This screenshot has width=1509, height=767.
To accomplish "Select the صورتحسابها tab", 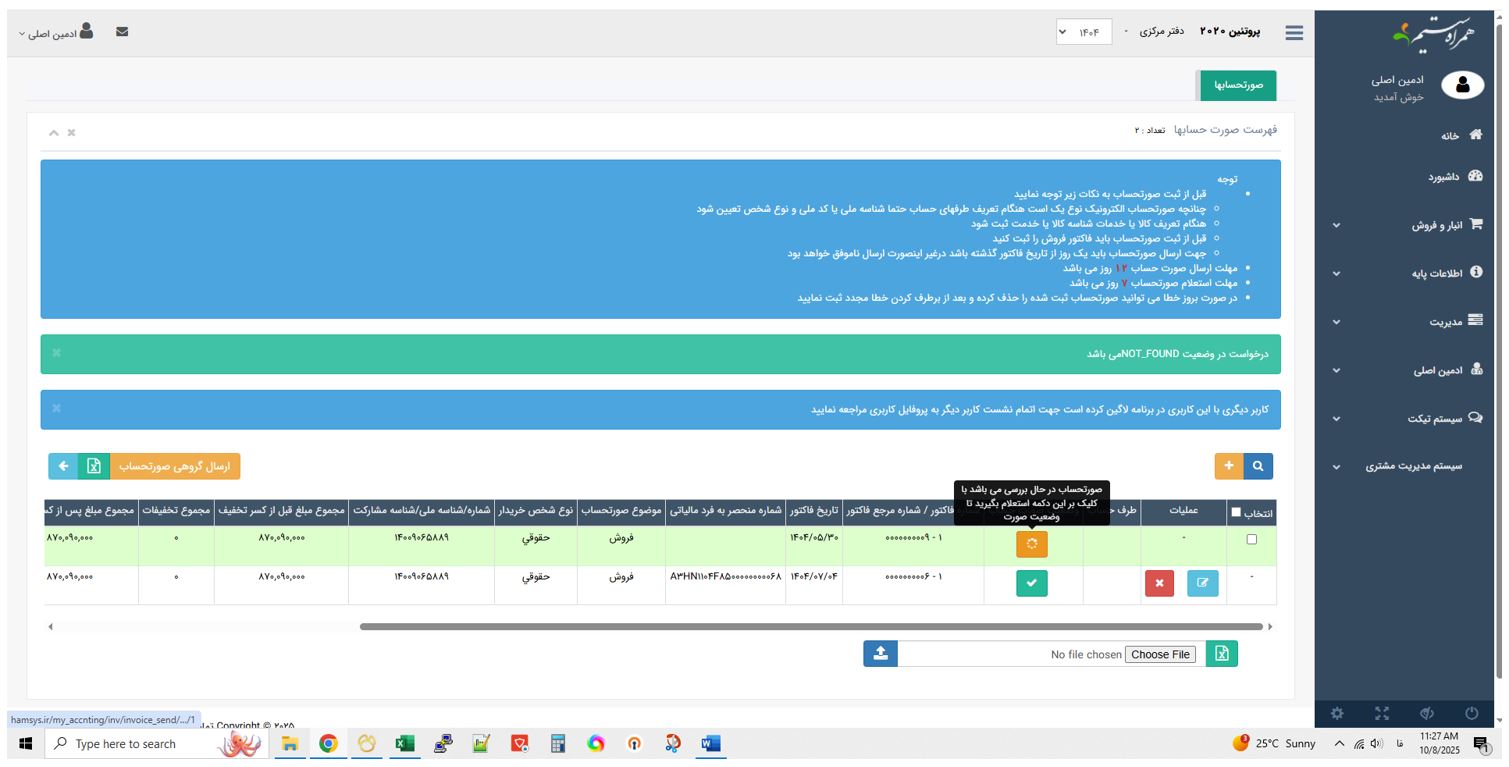I will [1238, 85].
